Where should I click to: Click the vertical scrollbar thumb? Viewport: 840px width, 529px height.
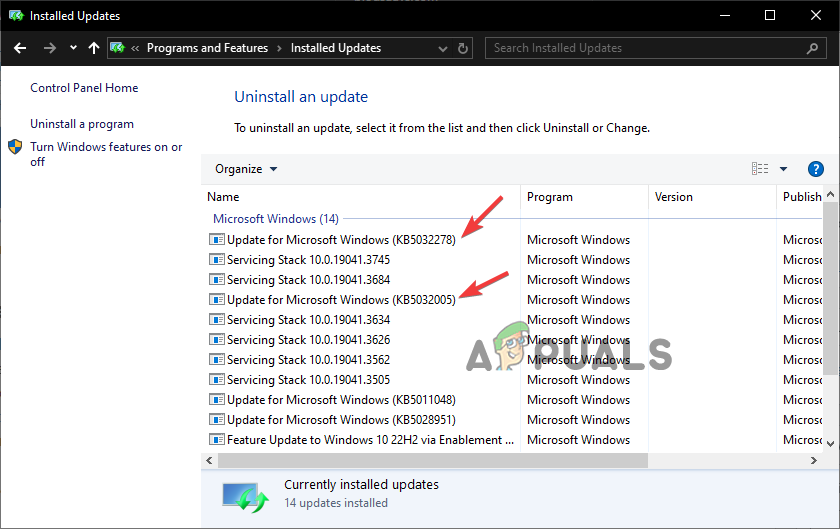(830, 288)
